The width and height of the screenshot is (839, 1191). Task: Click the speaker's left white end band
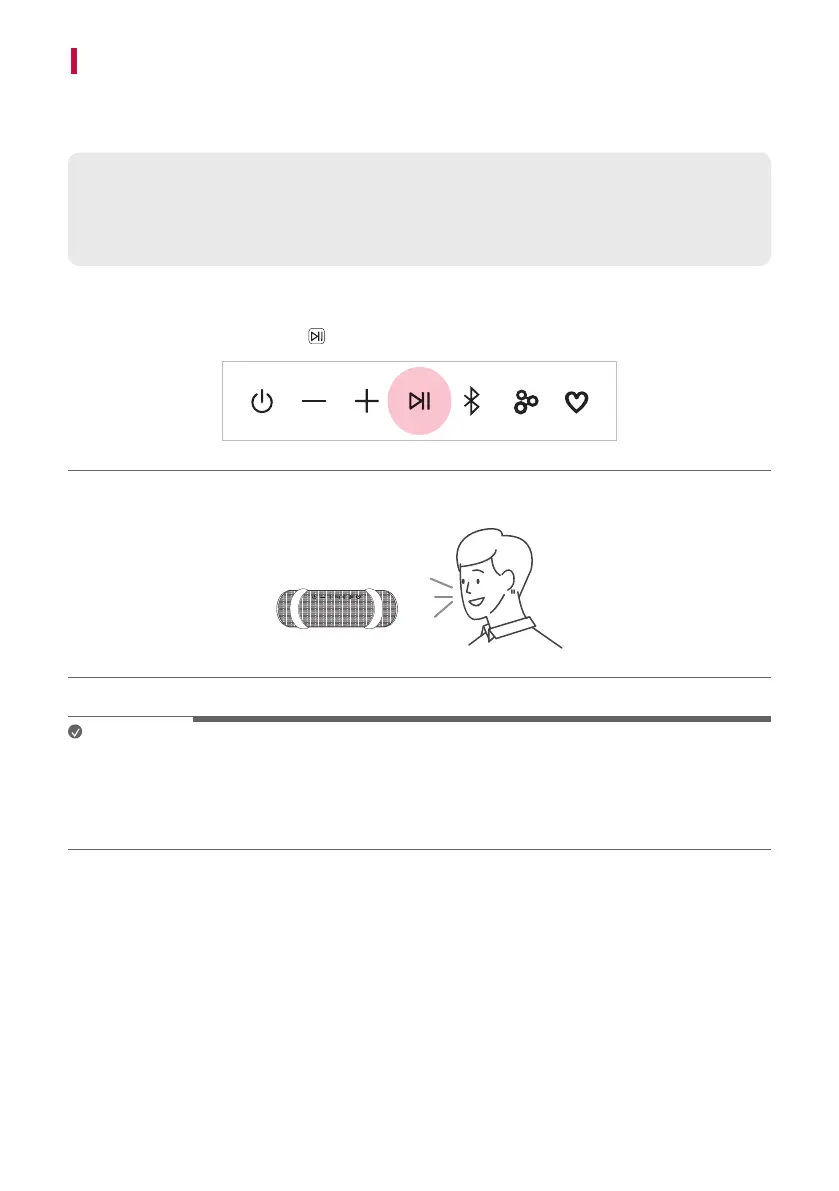tap(301, 608)
